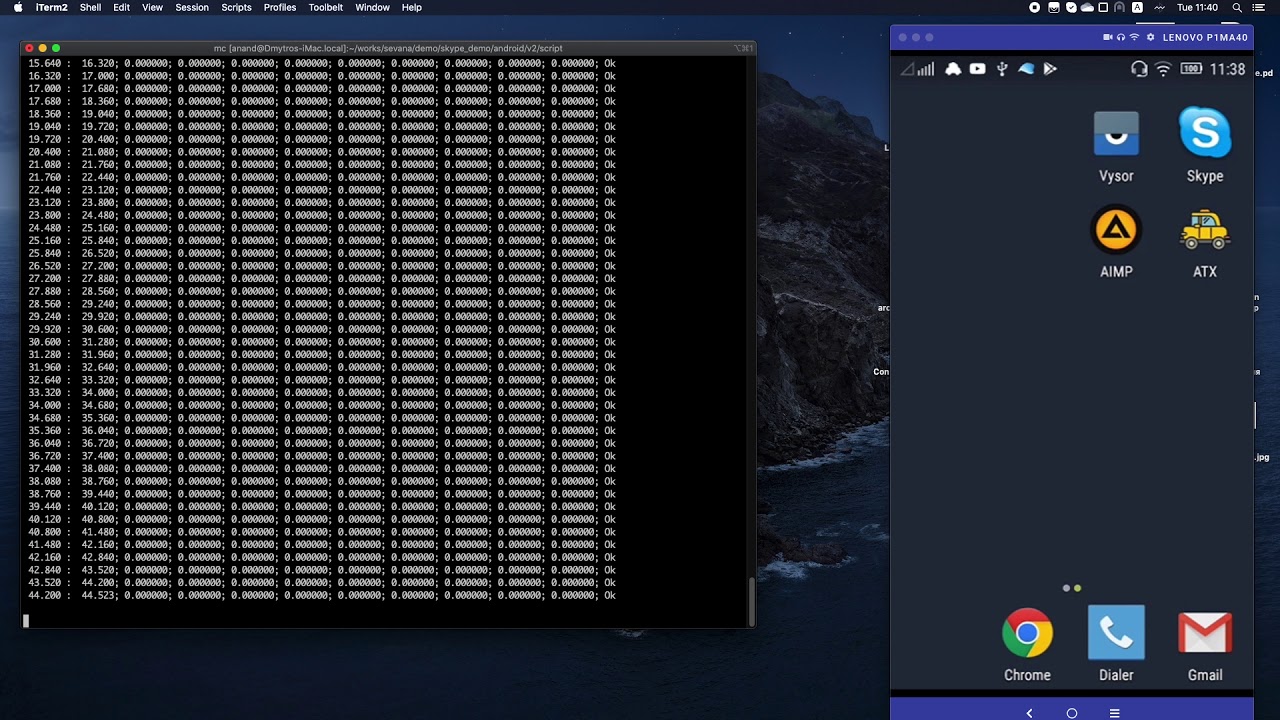Open the Skype app on the phone

point(1204,145)
